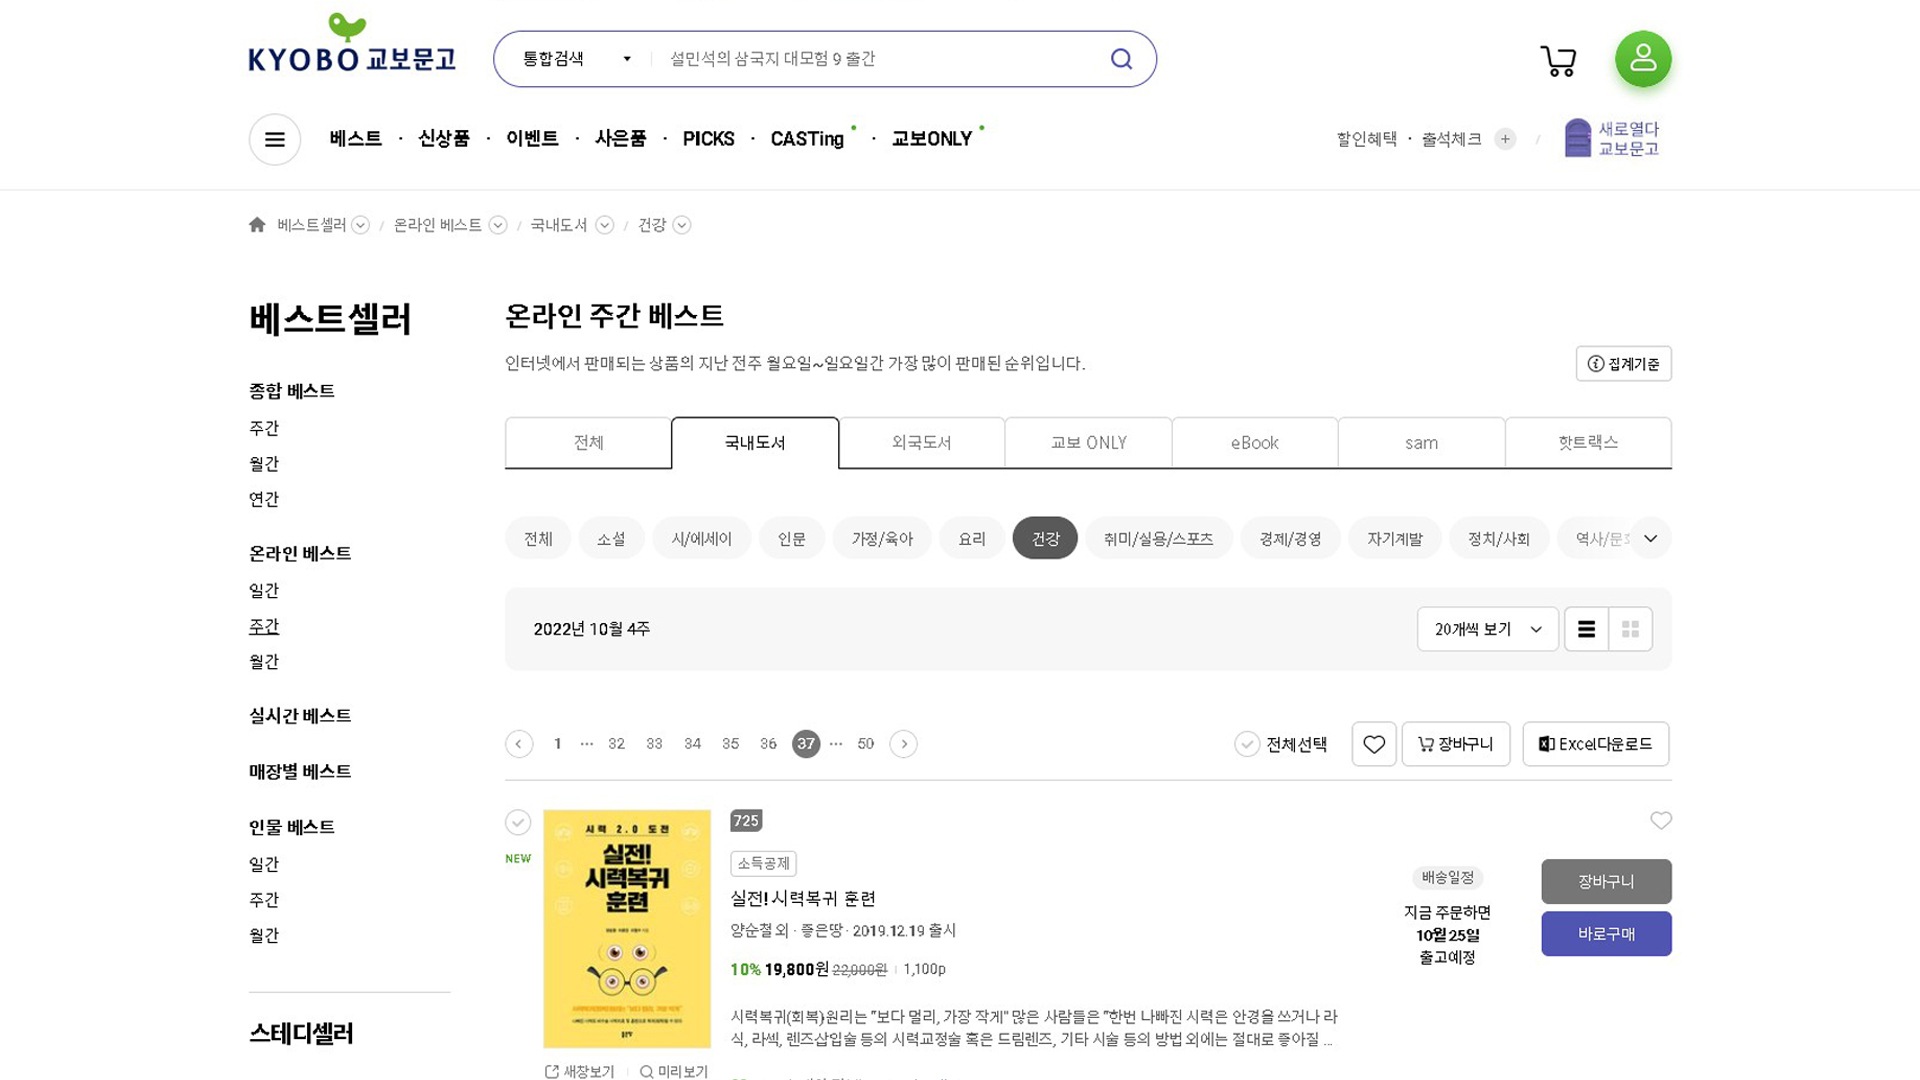Click the book cover thumbnail
This screenshot has height=1080, width=1920.
(627, 928)
